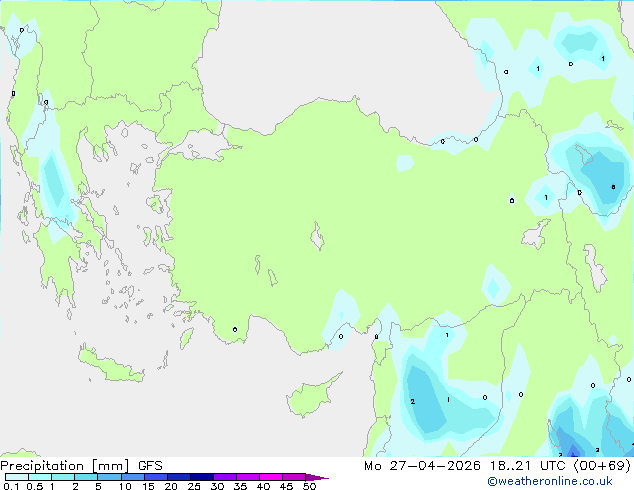Pick the 2–5 mm legend swatch
Viewport: 634px width, 490px height.
tap(86, 477)
